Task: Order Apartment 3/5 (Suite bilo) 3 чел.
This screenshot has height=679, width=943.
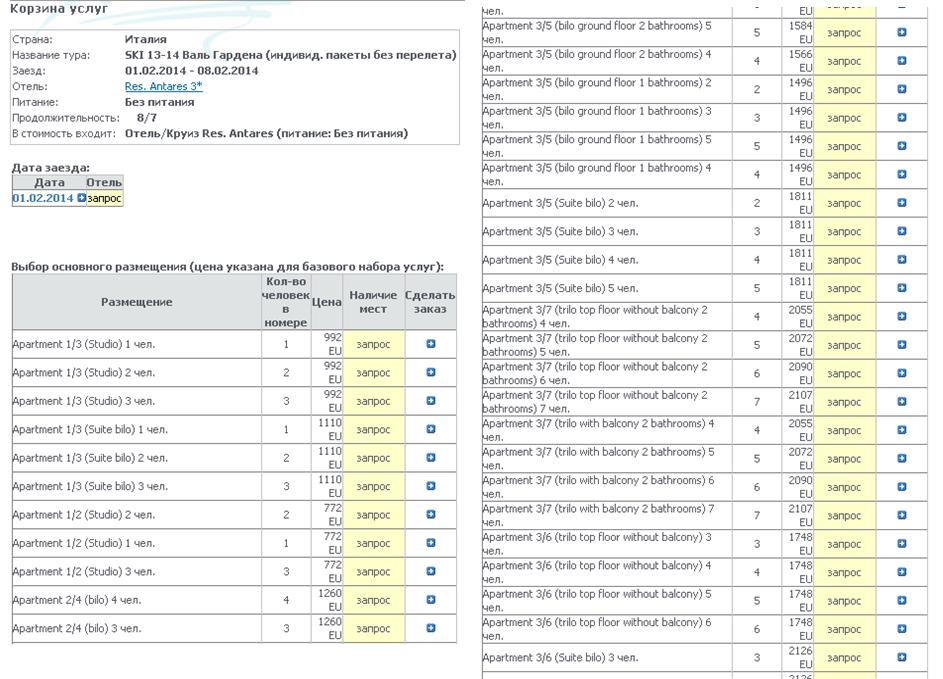Action: coord(902,231)
